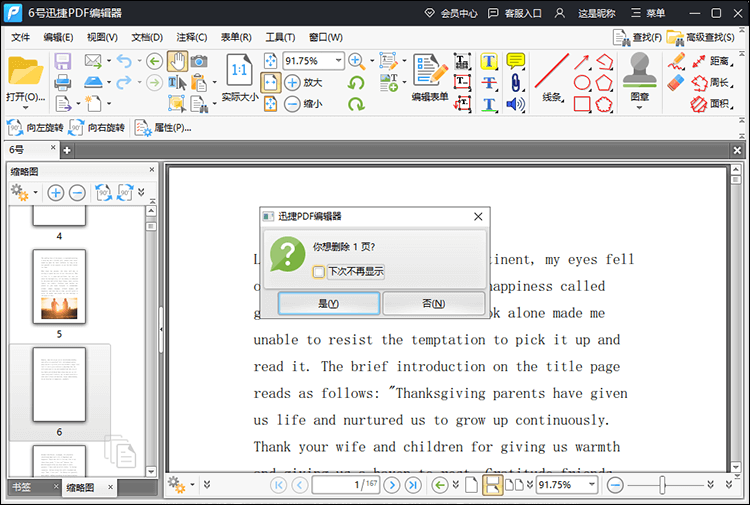Confirm deletion with 是(Y) button

click(329, 304)
